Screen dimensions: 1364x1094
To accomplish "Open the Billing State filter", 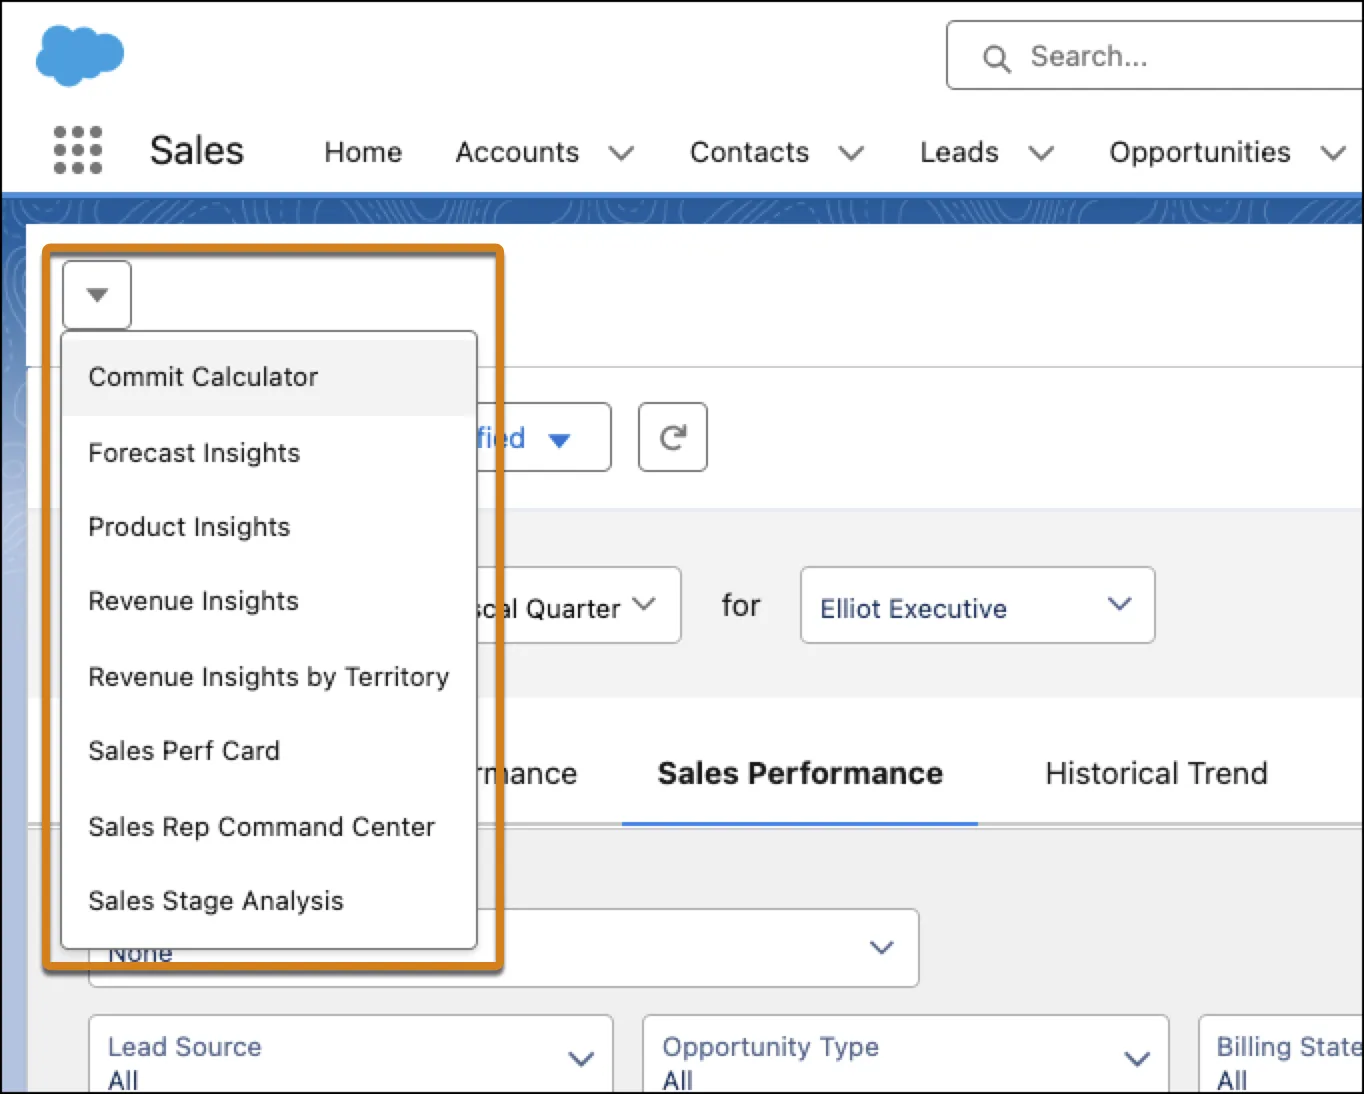I will (1282, 1055).
